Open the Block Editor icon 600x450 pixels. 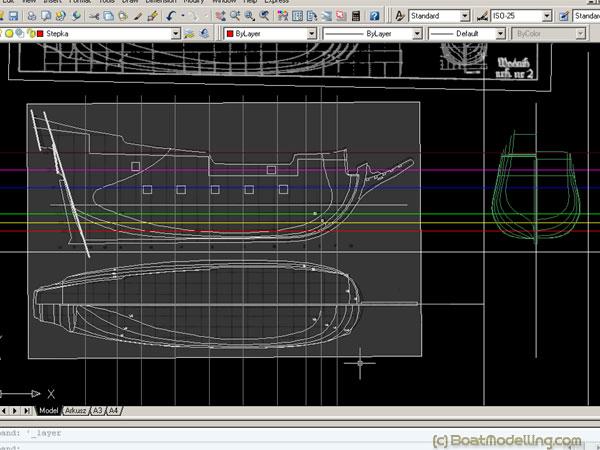(x=152, y=16)
